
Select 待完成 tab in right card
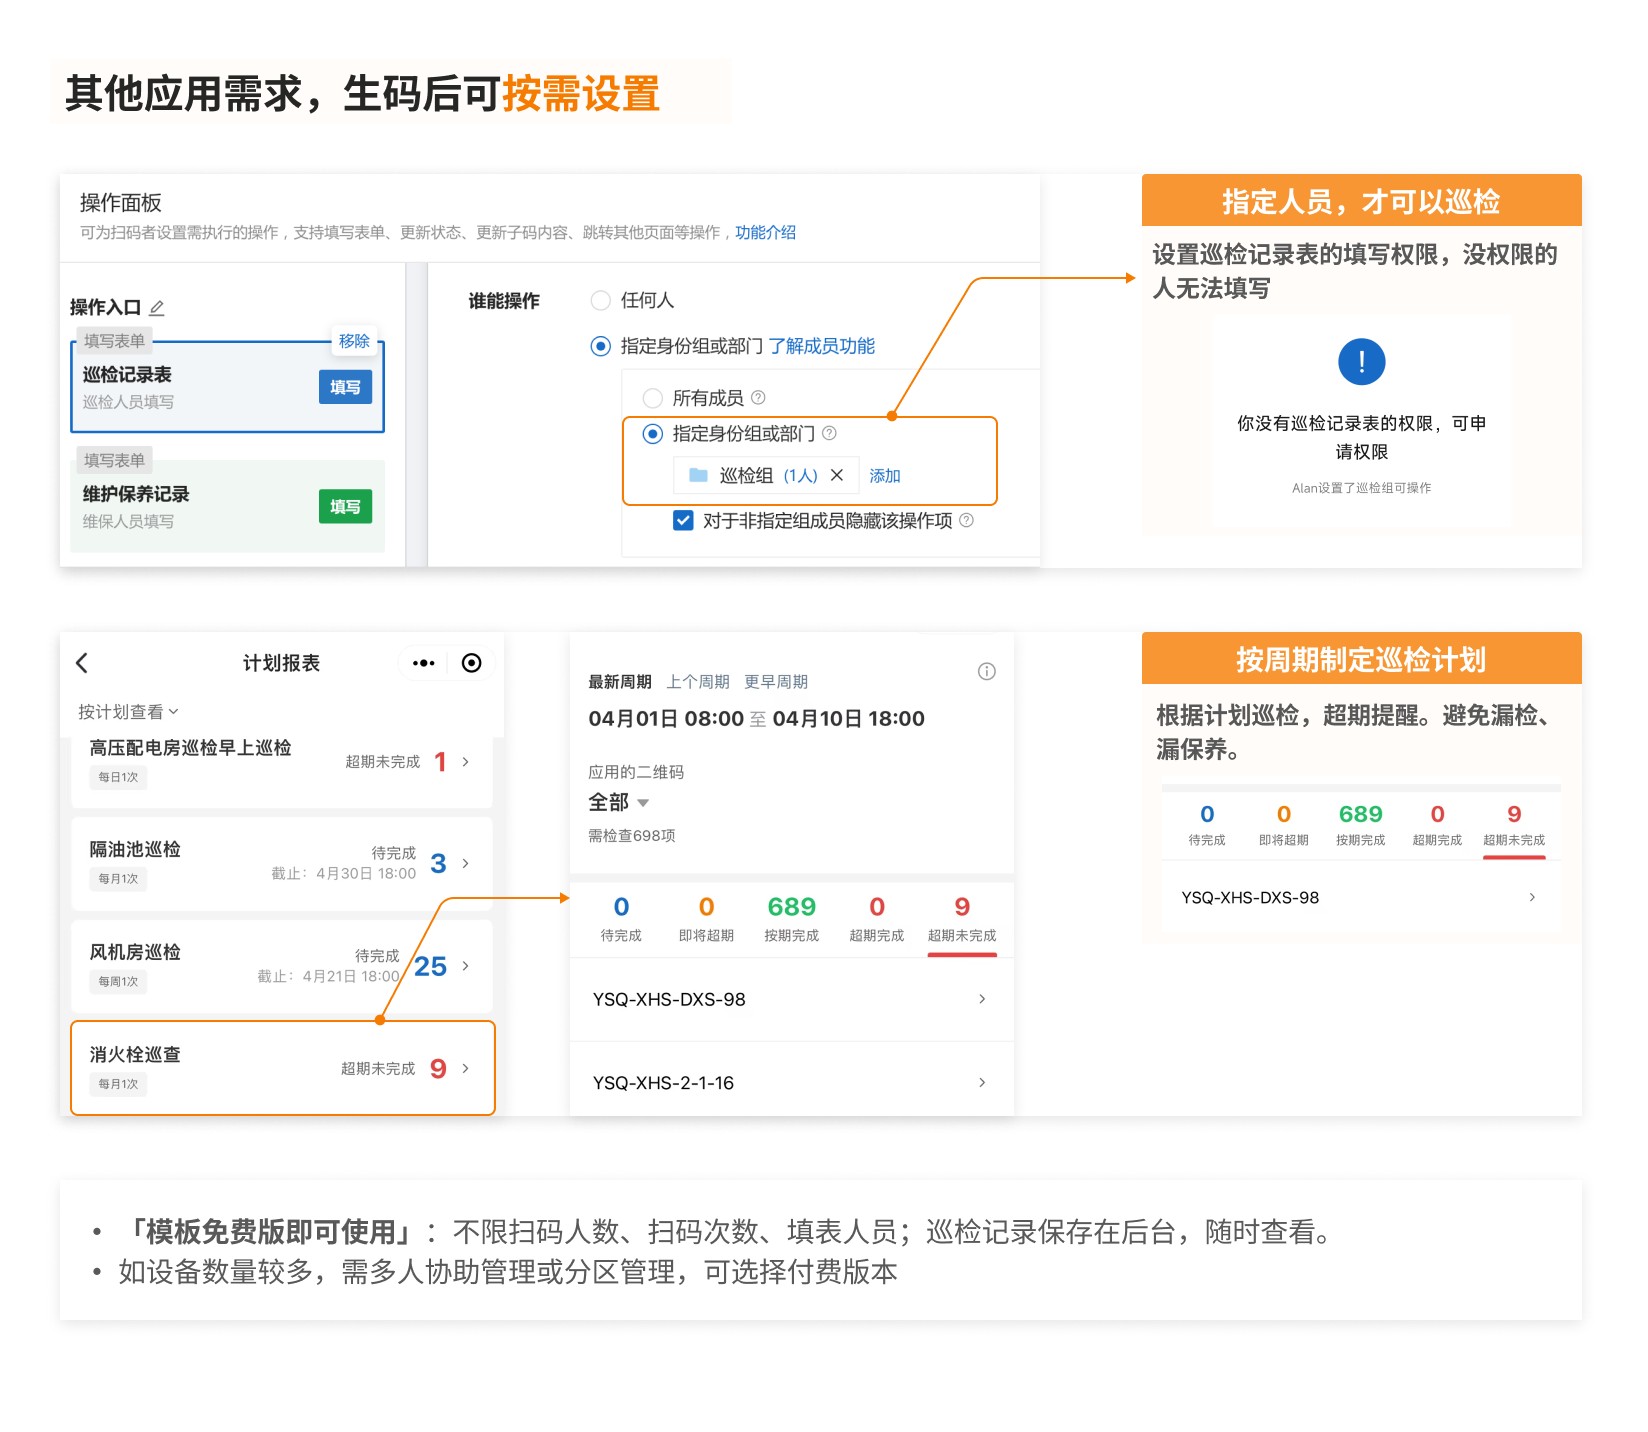[x=1207, y=825]
